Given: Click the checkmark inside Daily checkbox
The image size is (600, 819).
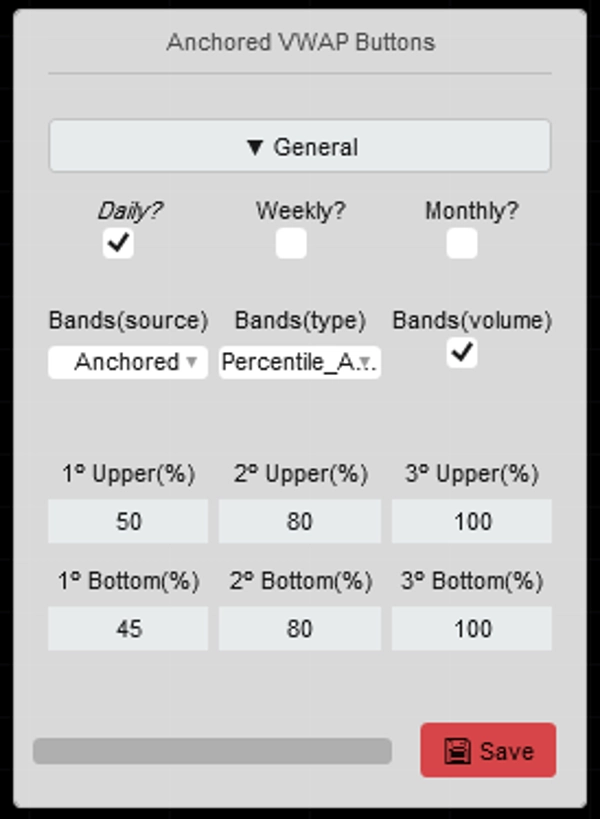Looking at the screenshot, I should point(117,242).
